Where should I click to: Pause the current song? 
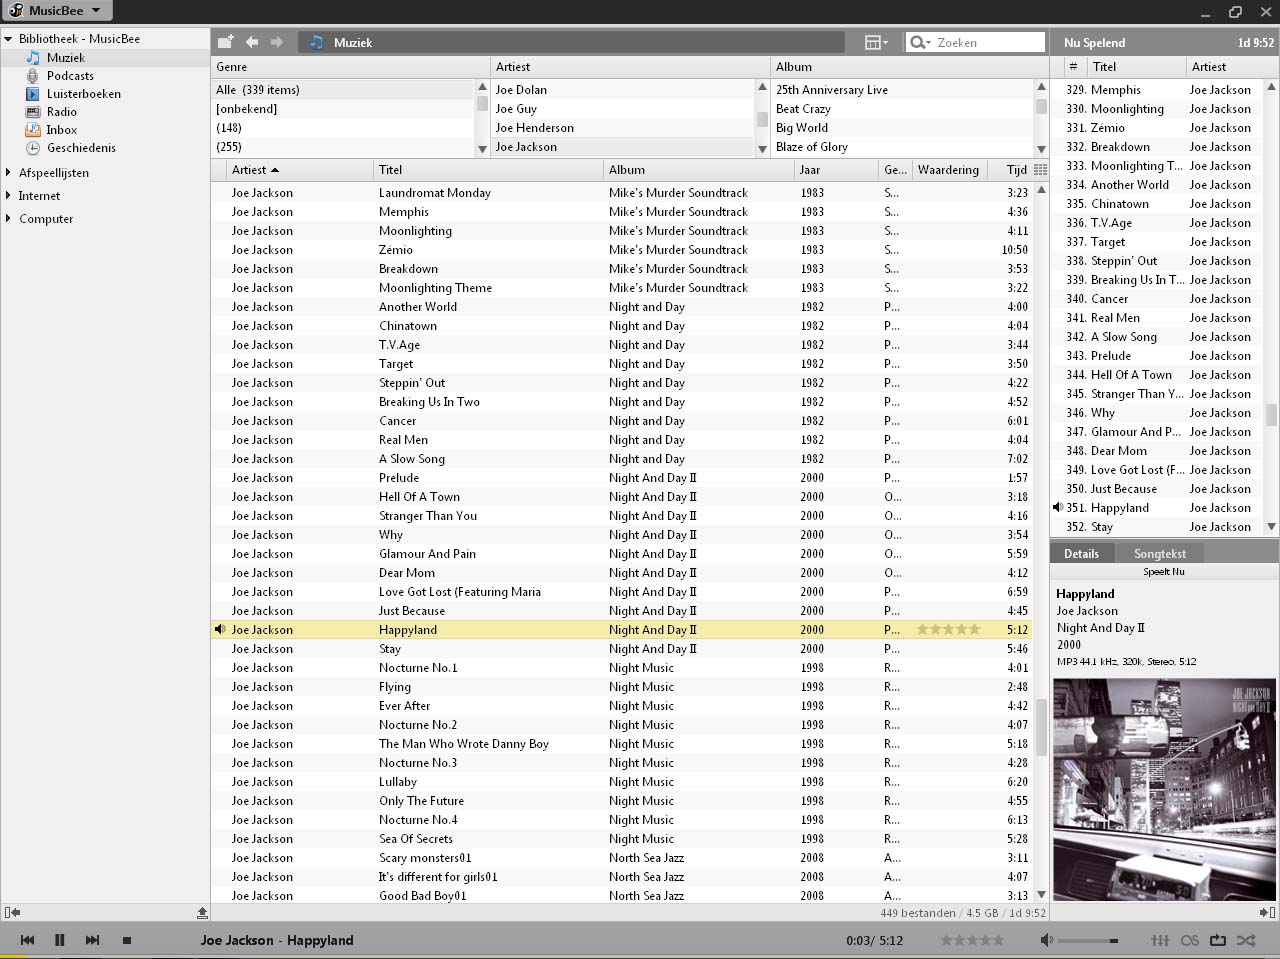tap(59, 940)
